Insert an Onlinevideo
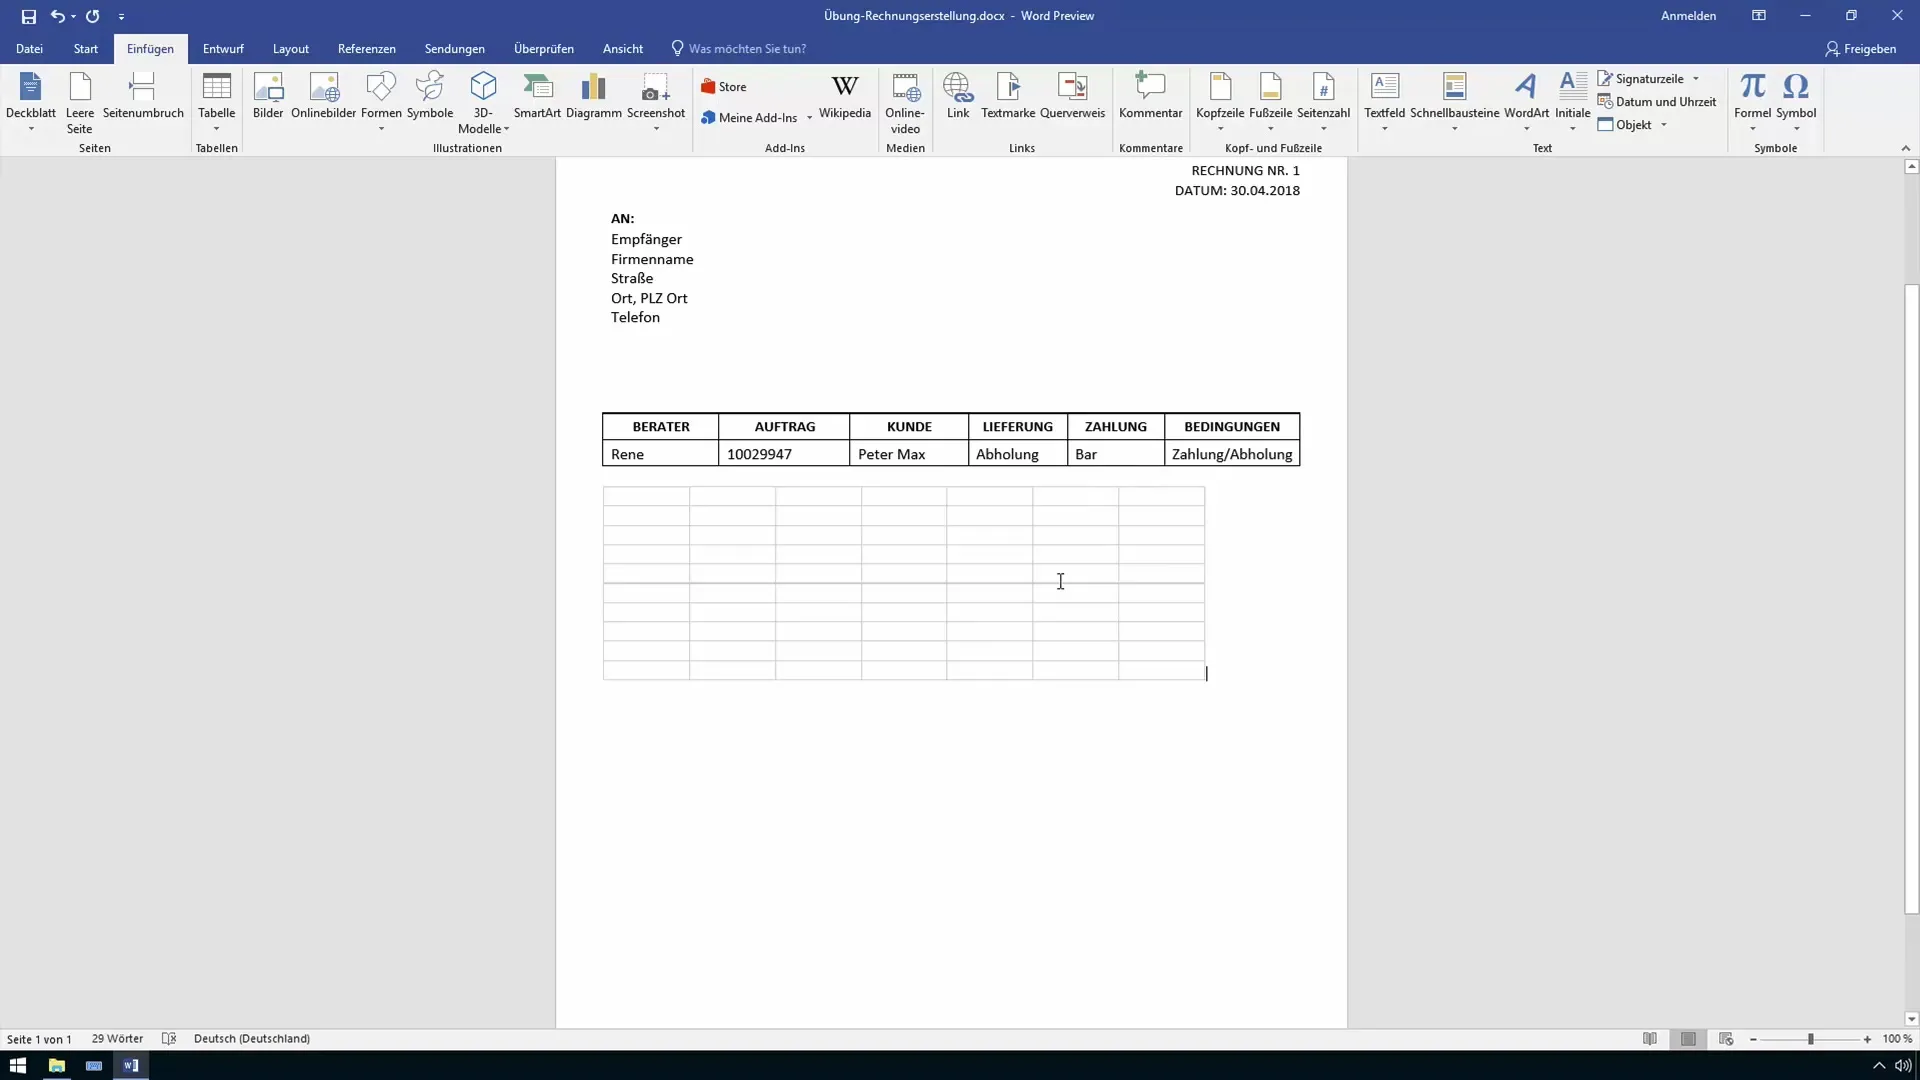 click(x=905, y=102)
